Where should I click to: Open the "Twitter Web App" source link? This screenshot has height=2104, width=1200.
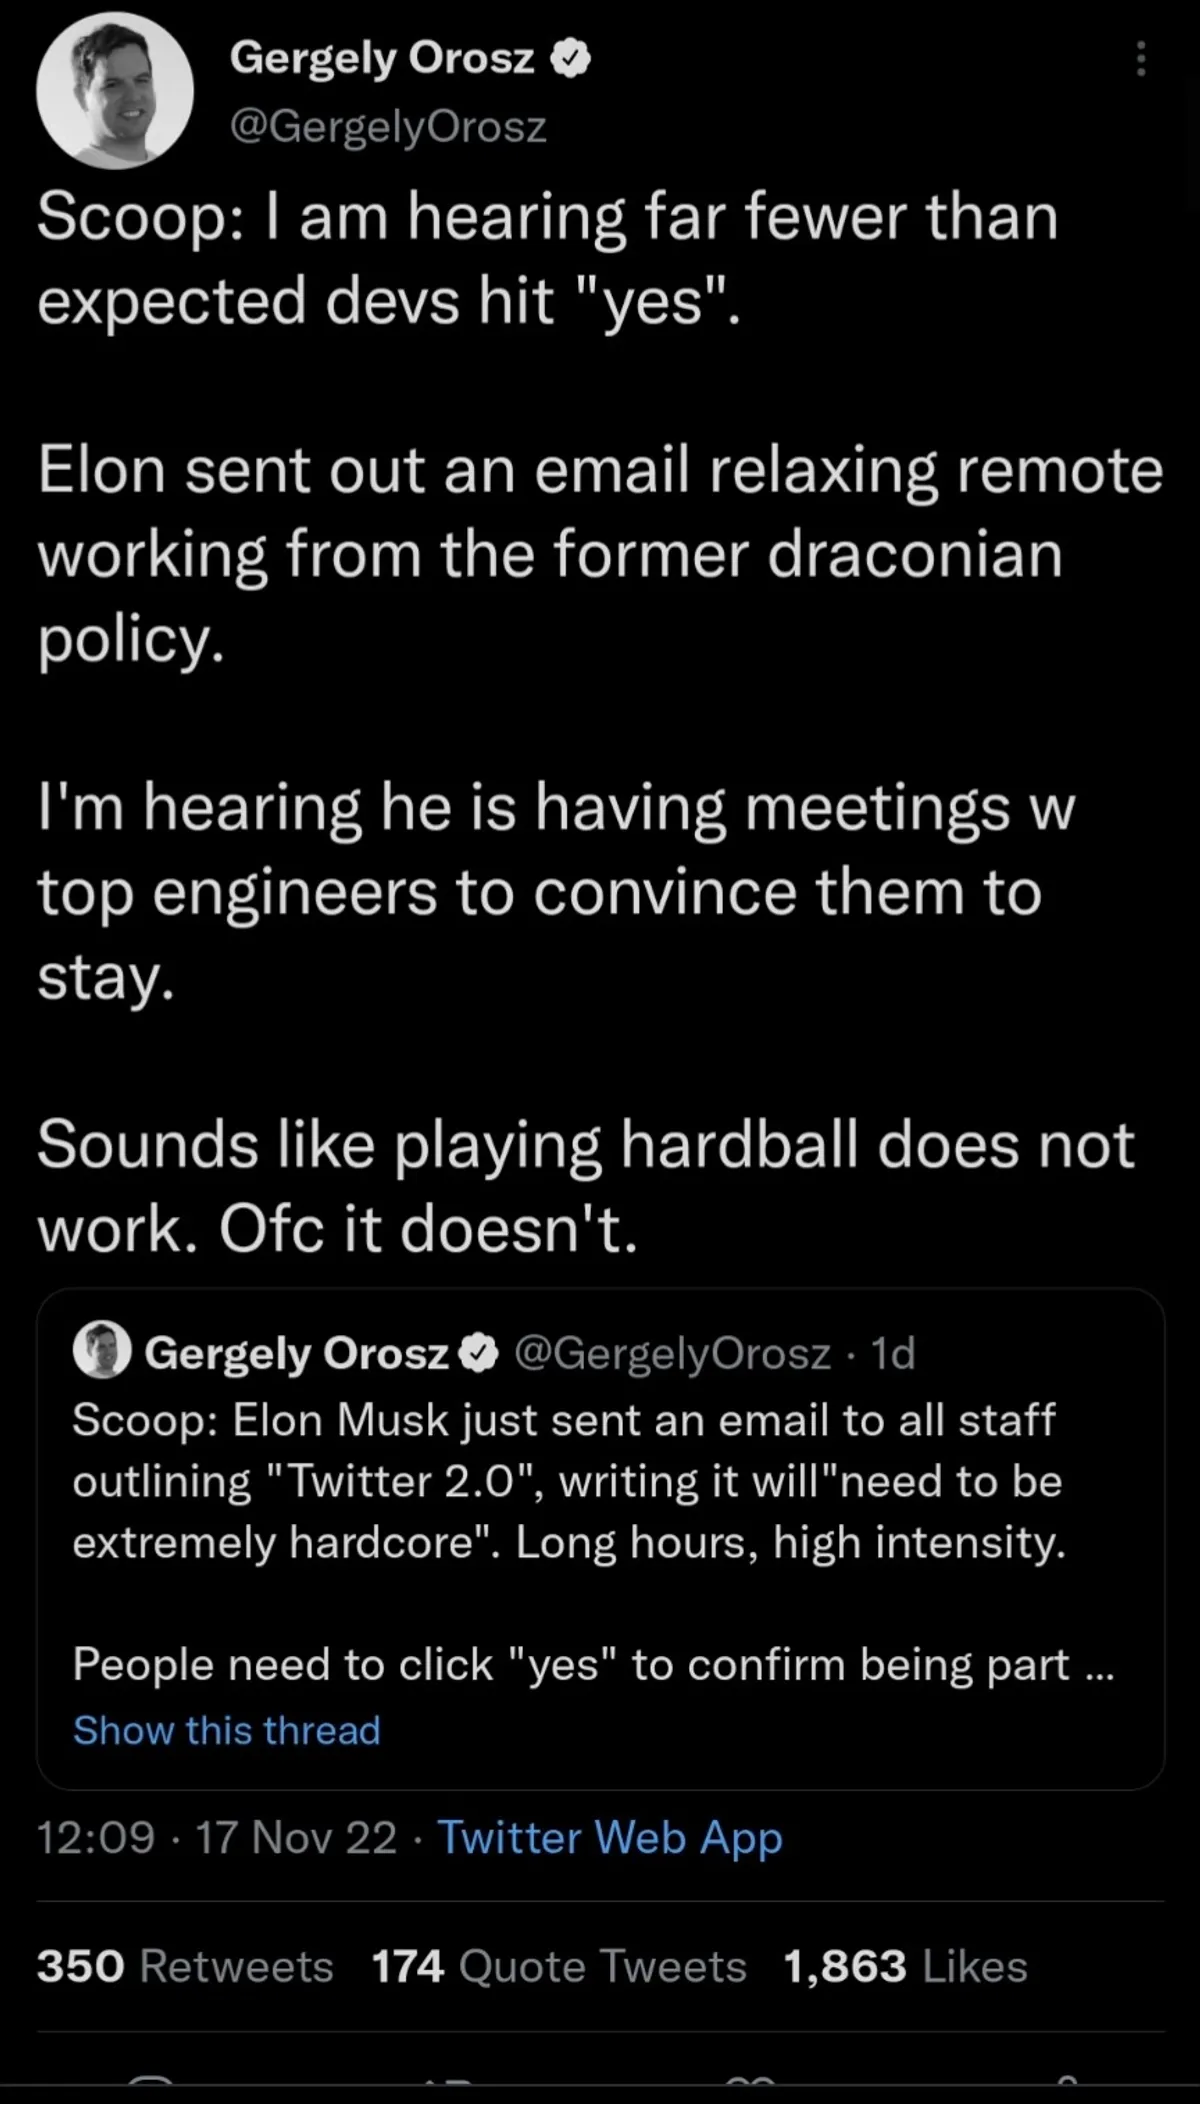tap(610, 1838)
